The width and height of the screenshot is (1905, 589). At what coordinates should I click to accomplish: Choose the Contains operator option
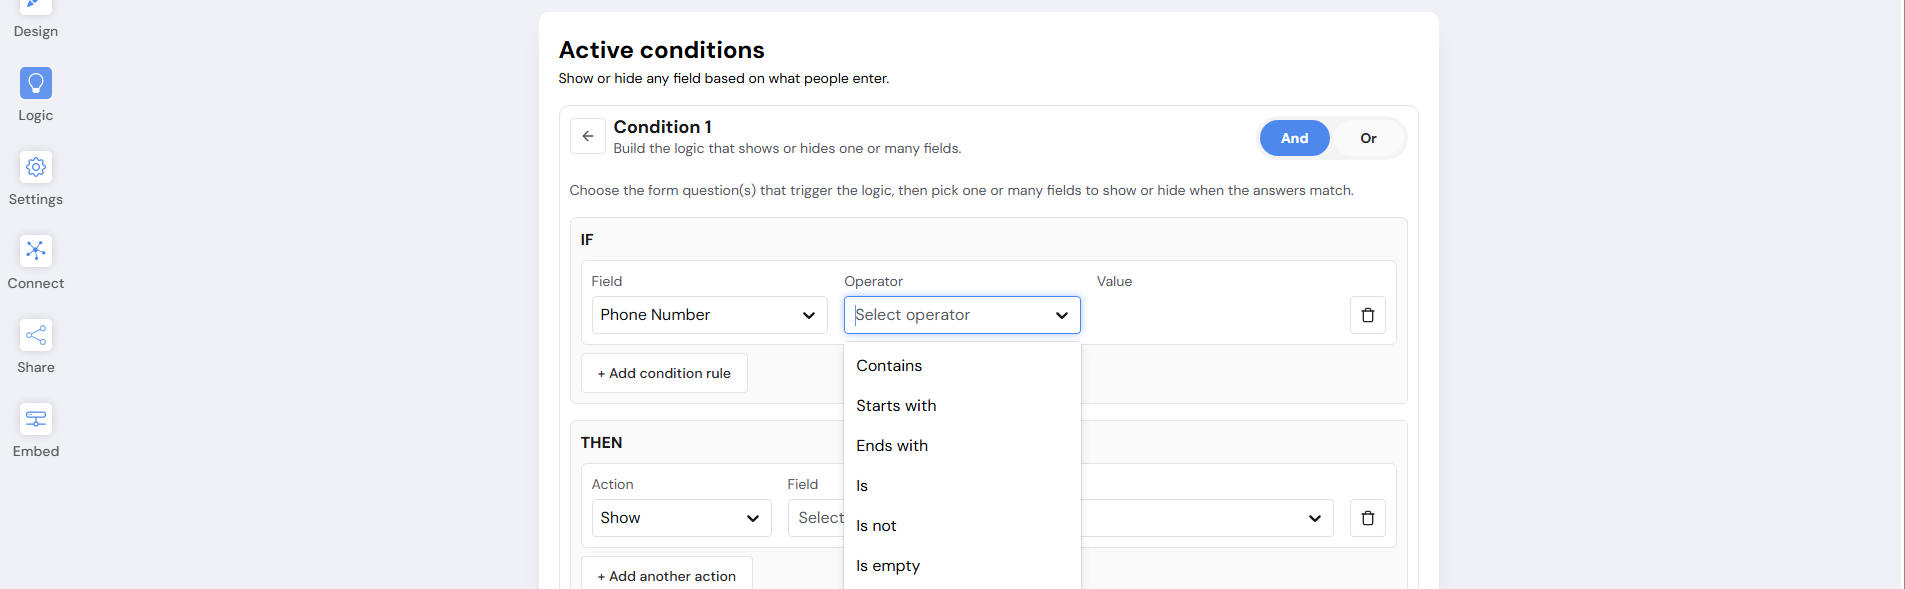tap(962, 366)
